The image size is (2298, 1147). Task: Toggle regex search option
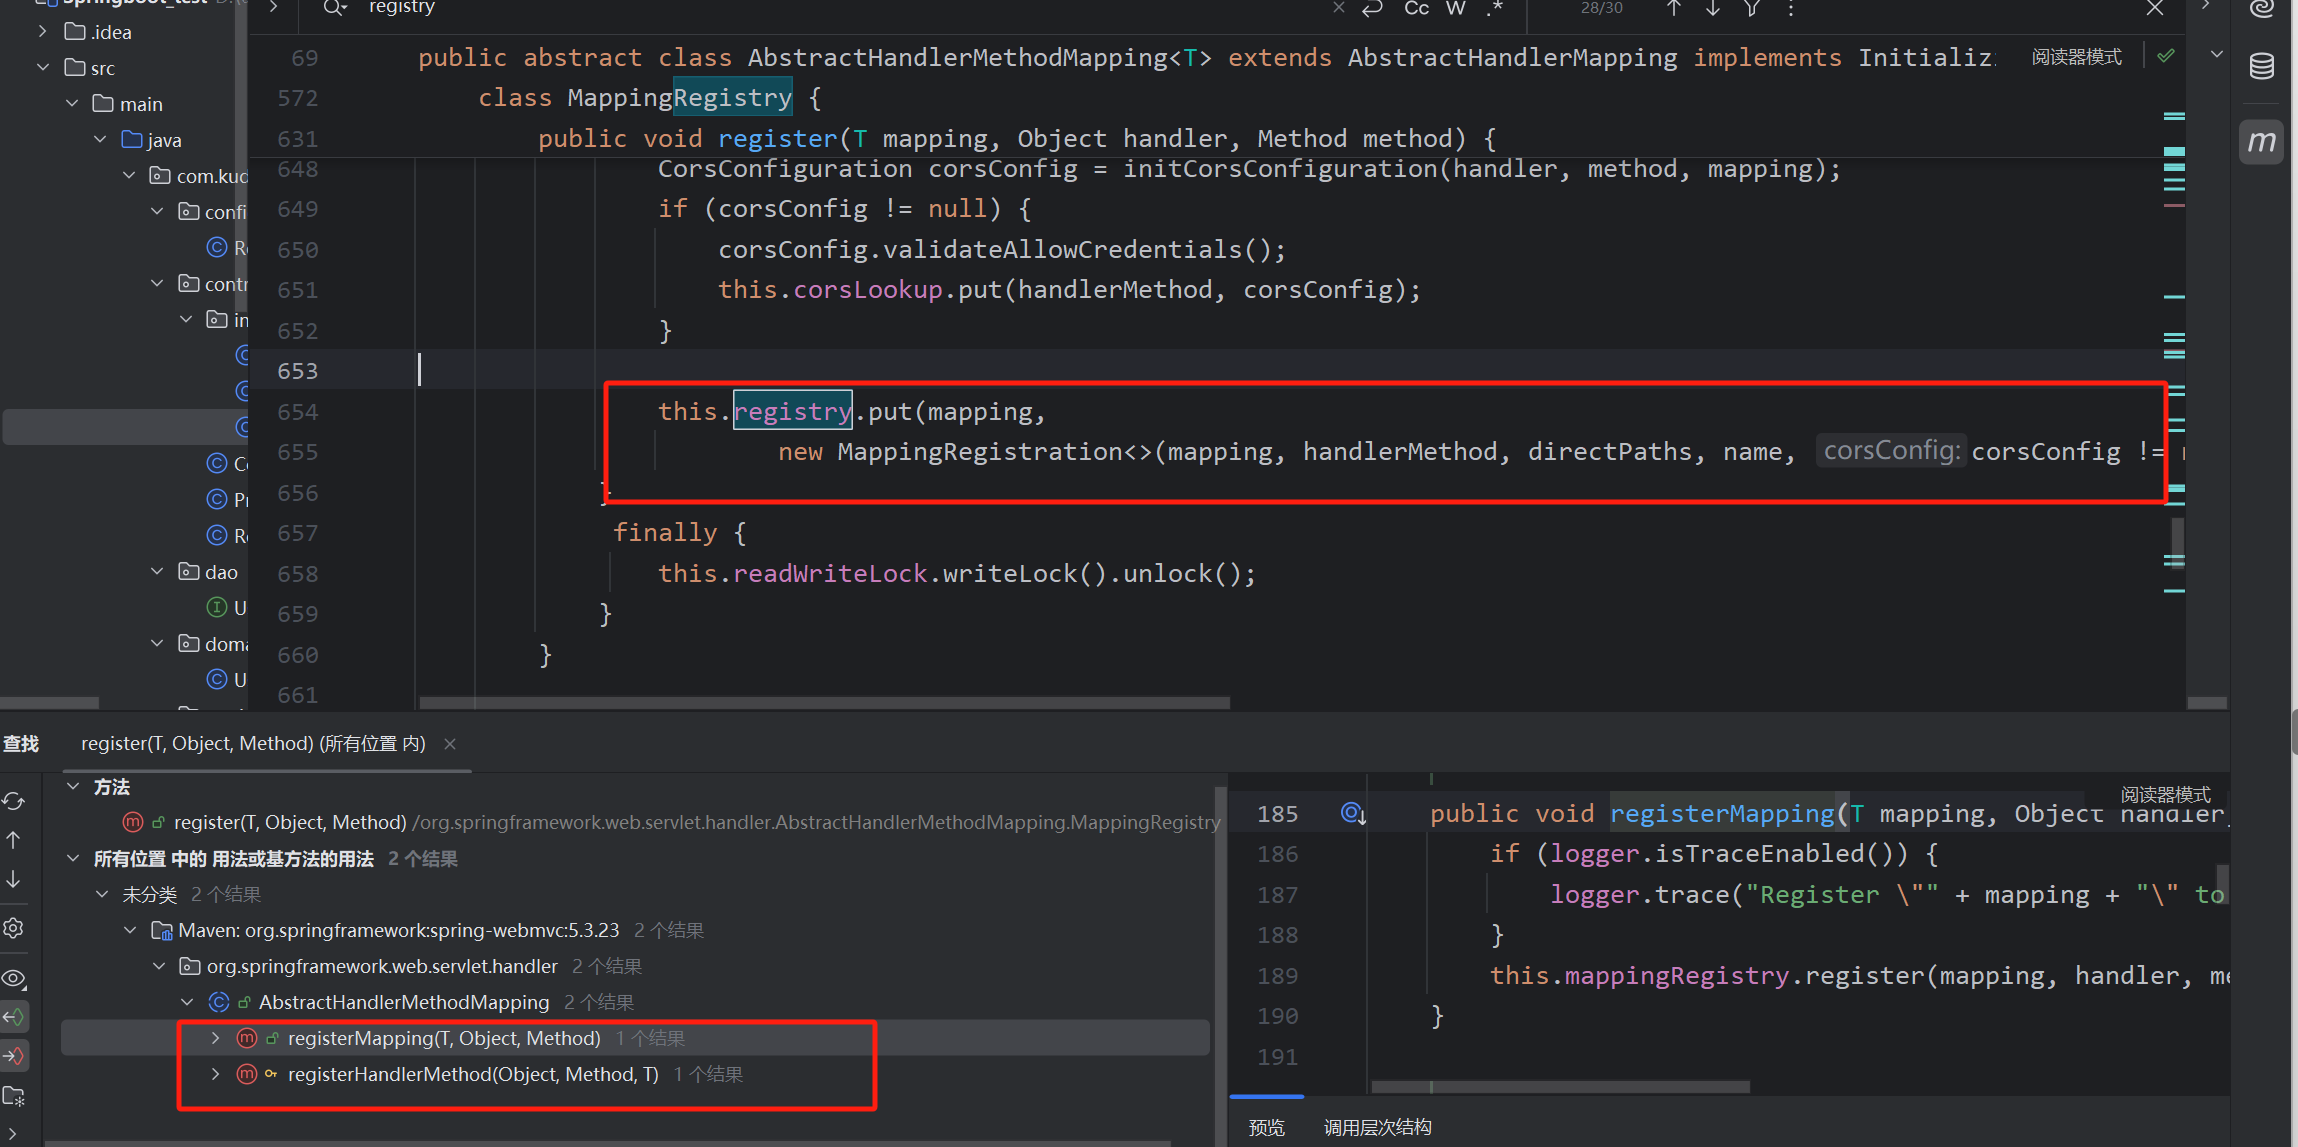pos(1494,9)
